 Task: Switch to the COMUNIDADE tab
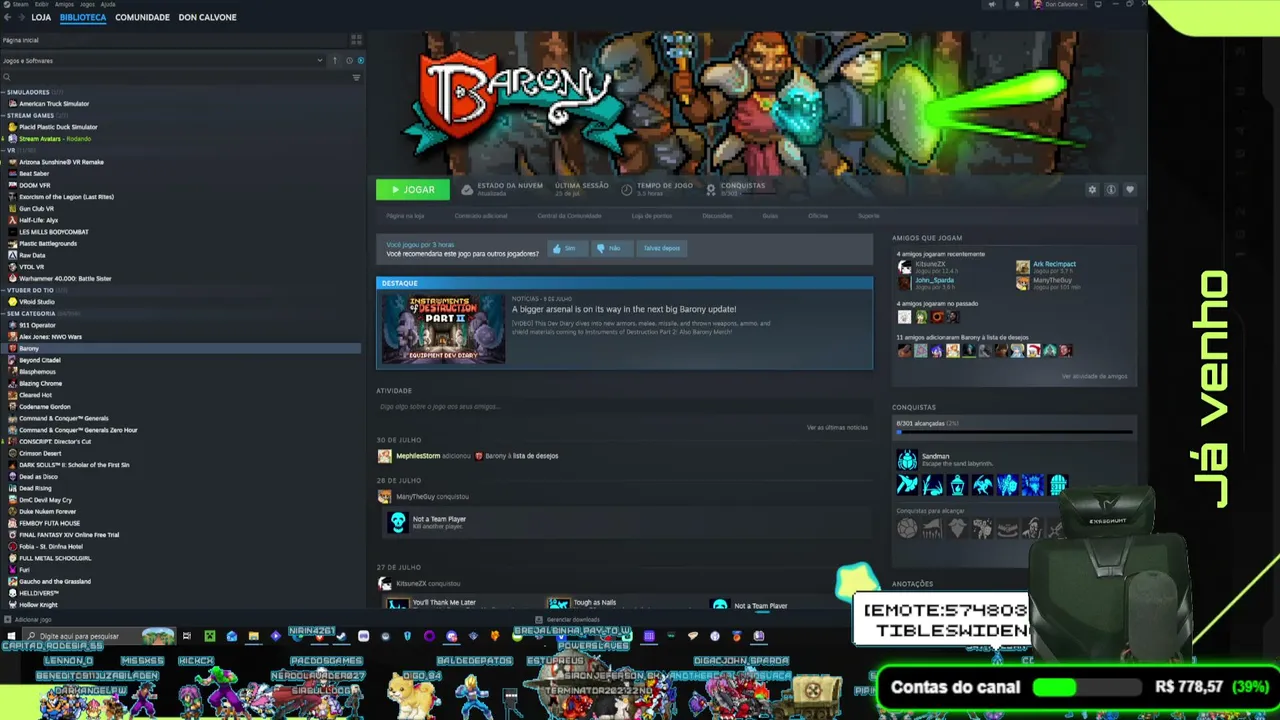point(142,17)
